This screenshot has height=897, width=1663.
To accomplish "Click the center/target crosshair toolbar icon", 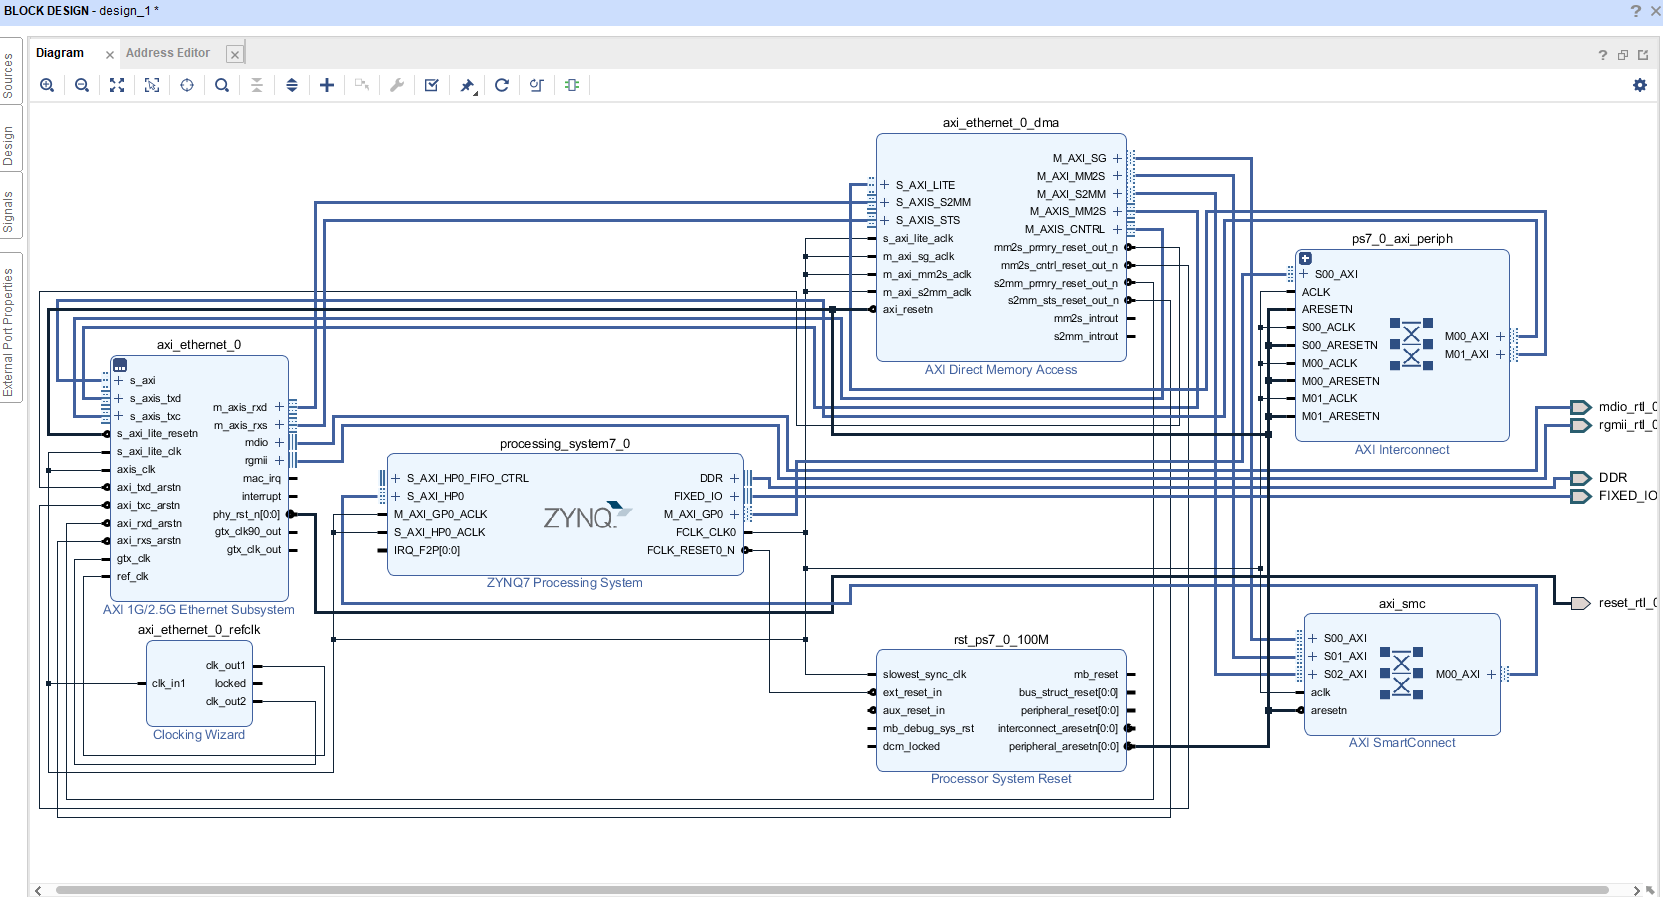I will 187,85.
